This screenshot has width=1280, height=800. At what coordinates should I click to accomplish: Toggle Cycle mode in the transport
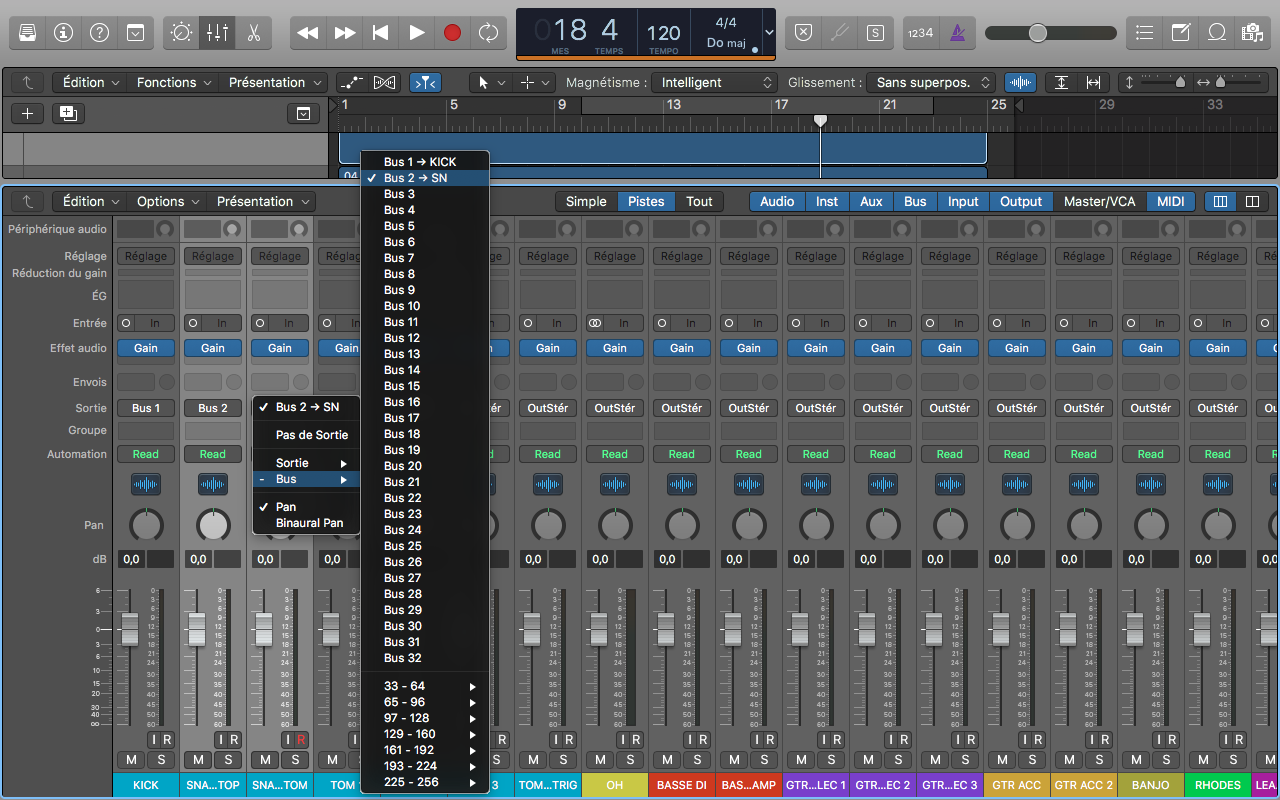(x=488, y=32)
